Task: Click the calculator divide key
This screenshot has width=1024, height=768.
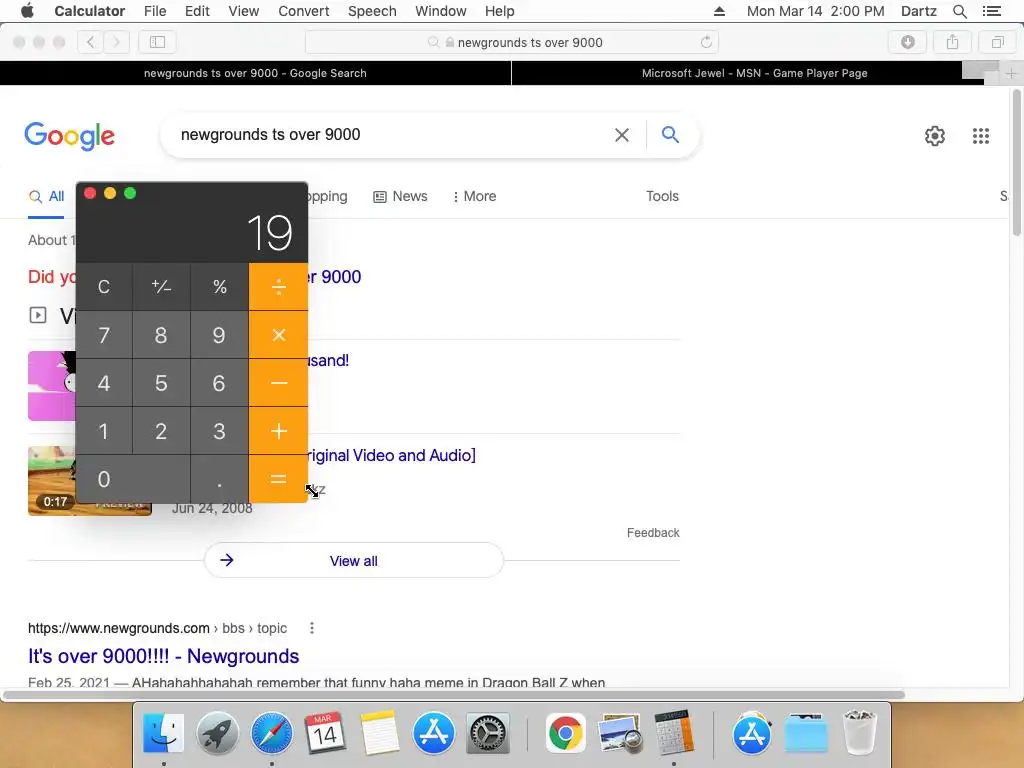Action: pyautogui.click(x=278, y=287)
